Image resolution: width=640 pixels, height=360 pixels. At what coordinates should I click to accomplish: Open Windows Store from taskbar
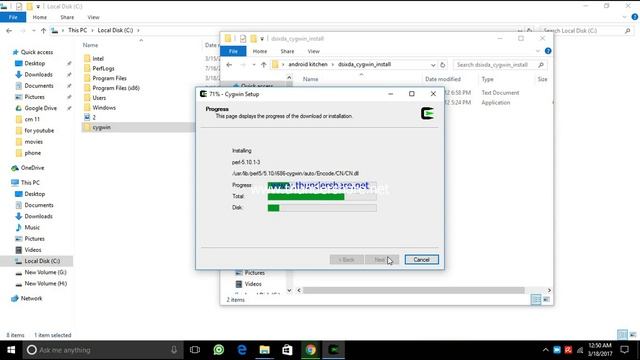coord(287,350)
